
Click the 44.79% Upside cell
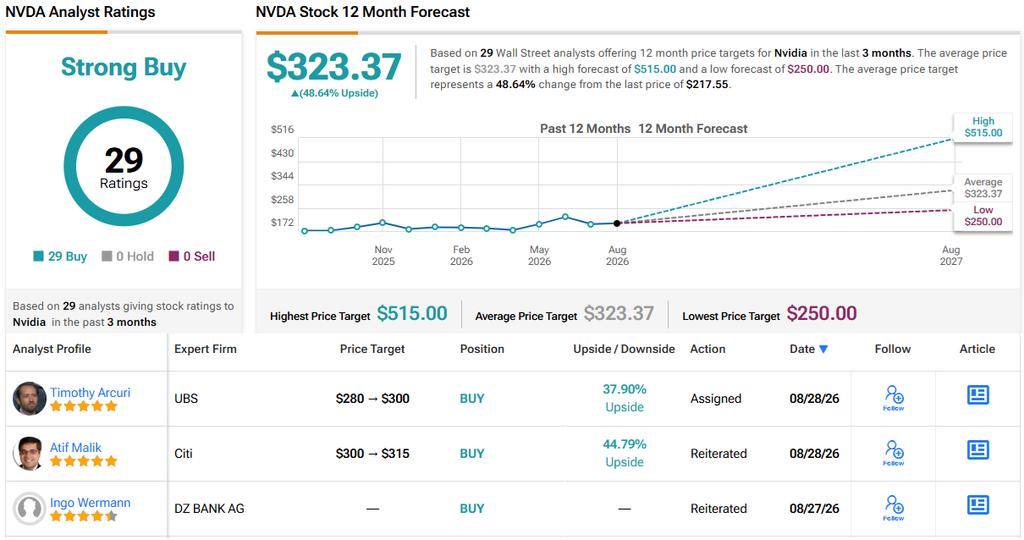tap(624, 453)
